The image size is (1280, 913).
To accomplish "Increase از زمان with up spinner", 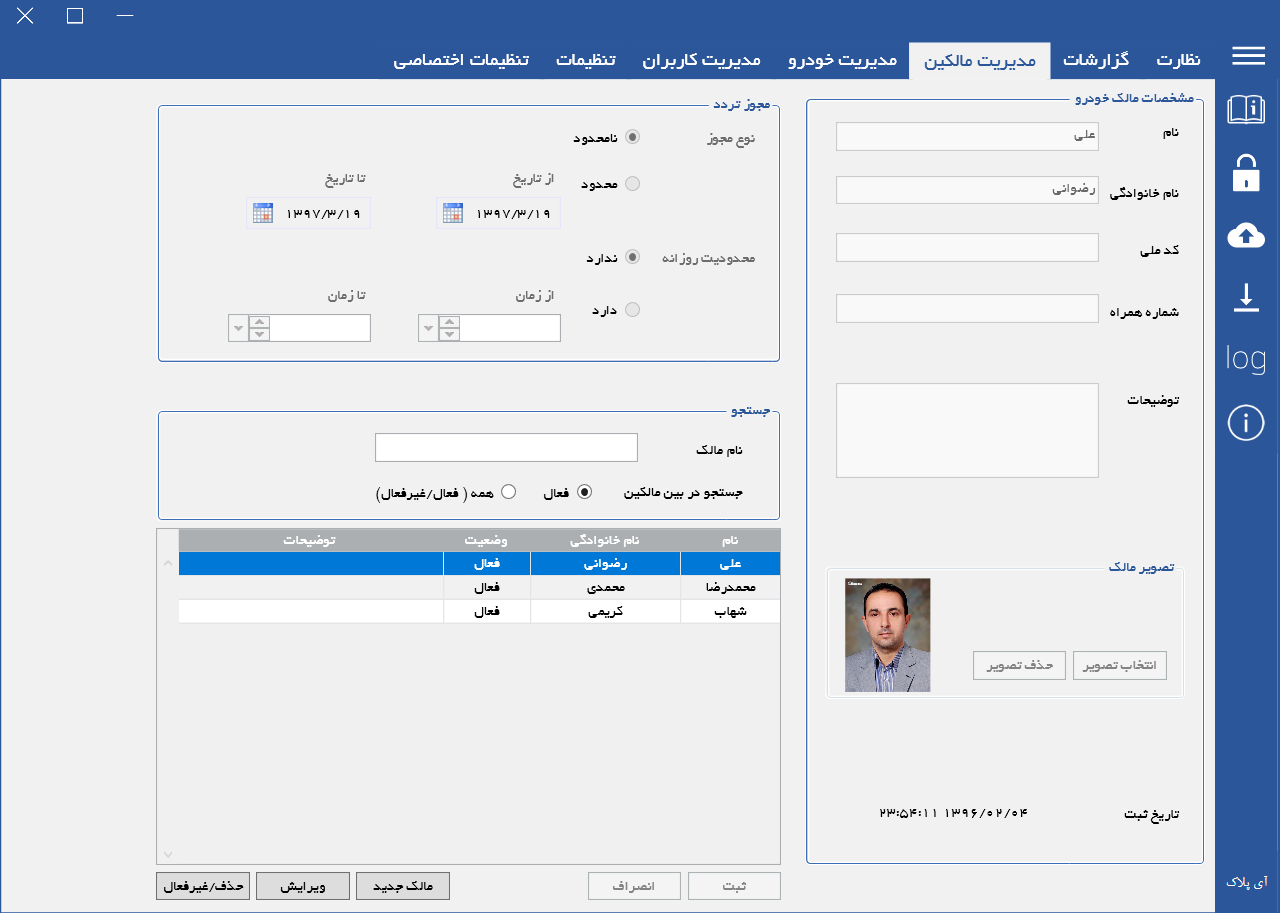I will [x=450, y=322].
